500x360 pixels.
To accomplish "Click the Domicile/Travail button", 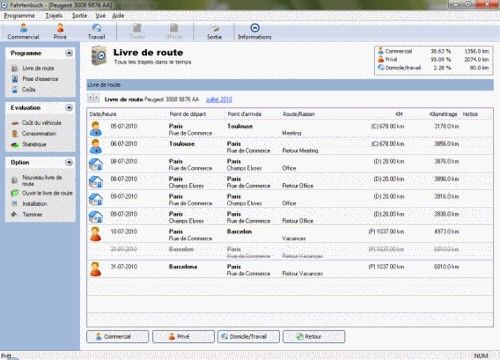I will click(x=248, y=336).
